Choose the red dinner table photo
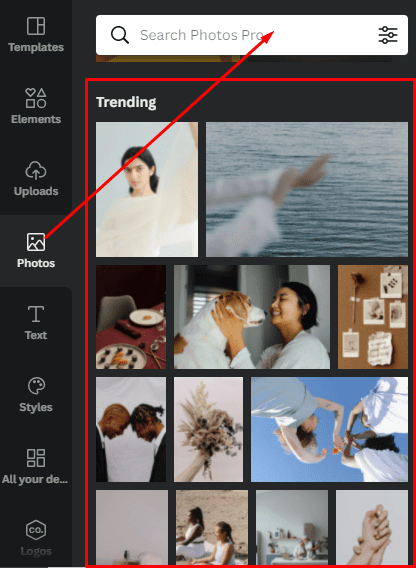The image size is (416, 568). pos(131,317)
